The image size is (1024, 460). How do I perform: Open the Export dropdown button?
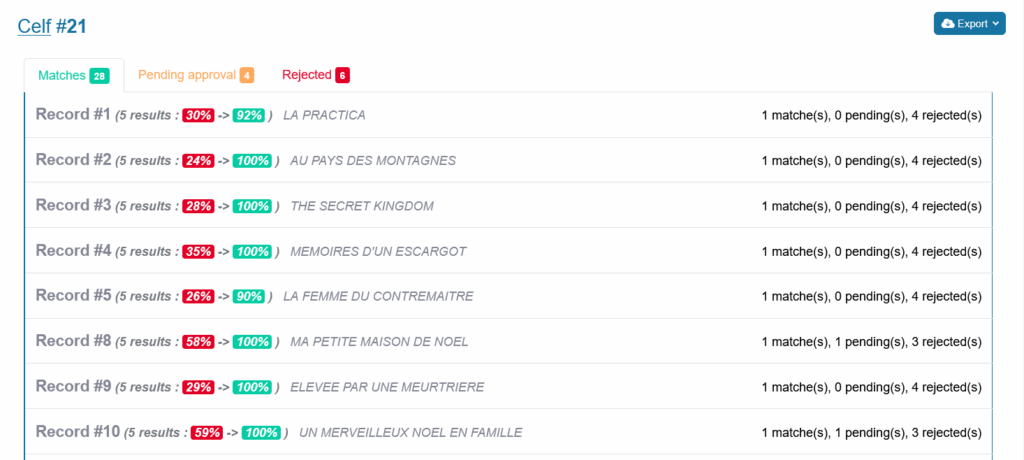tap(969, 24)
